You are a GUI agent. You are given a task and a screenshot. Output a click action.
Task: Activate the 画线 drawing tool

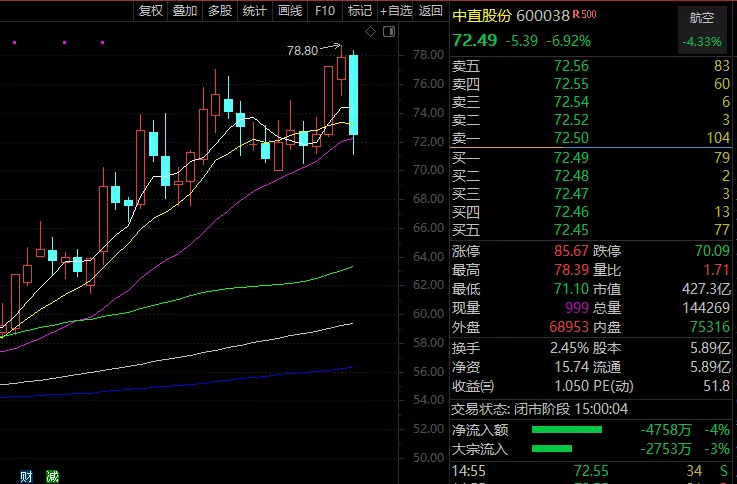coord(290,11)
